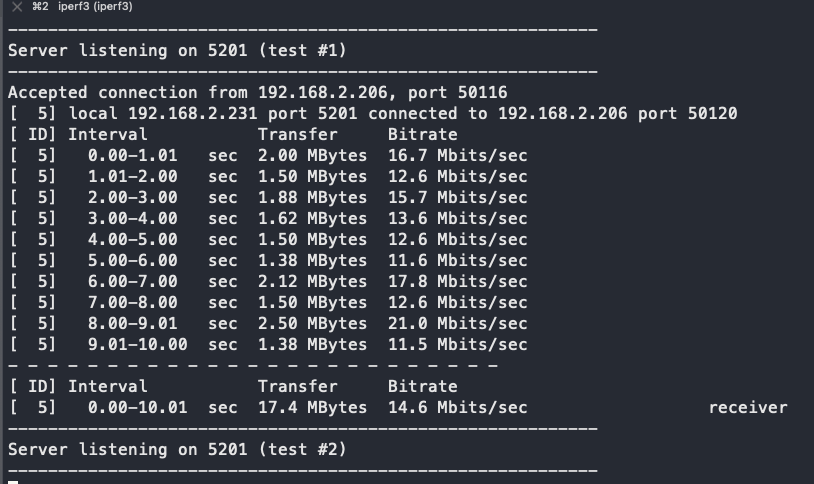Click the first Interval column header

[107, 135]
